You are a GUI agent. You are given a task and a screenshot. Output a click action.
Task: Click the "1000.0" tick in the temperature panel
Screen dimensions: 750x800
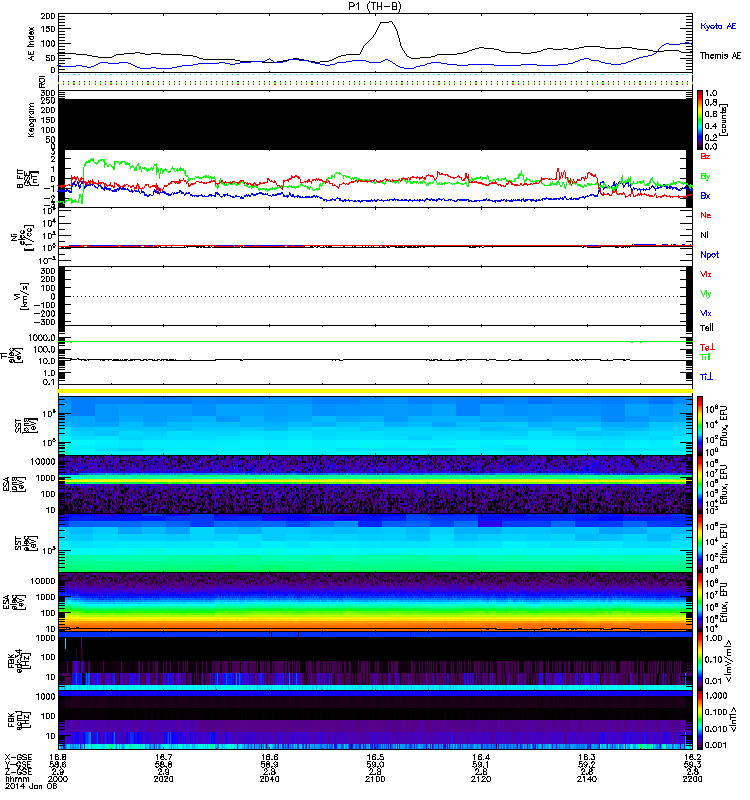click(x=42, y=338)
